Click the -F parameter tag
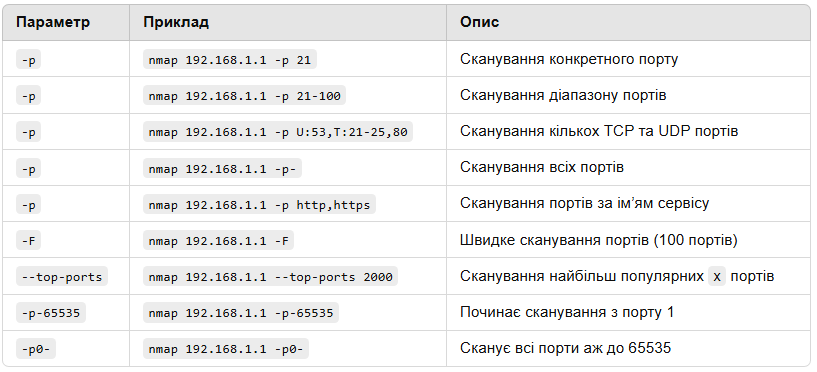Image resolution: width=817 pixels, height=372 pixels. [28, 241]
